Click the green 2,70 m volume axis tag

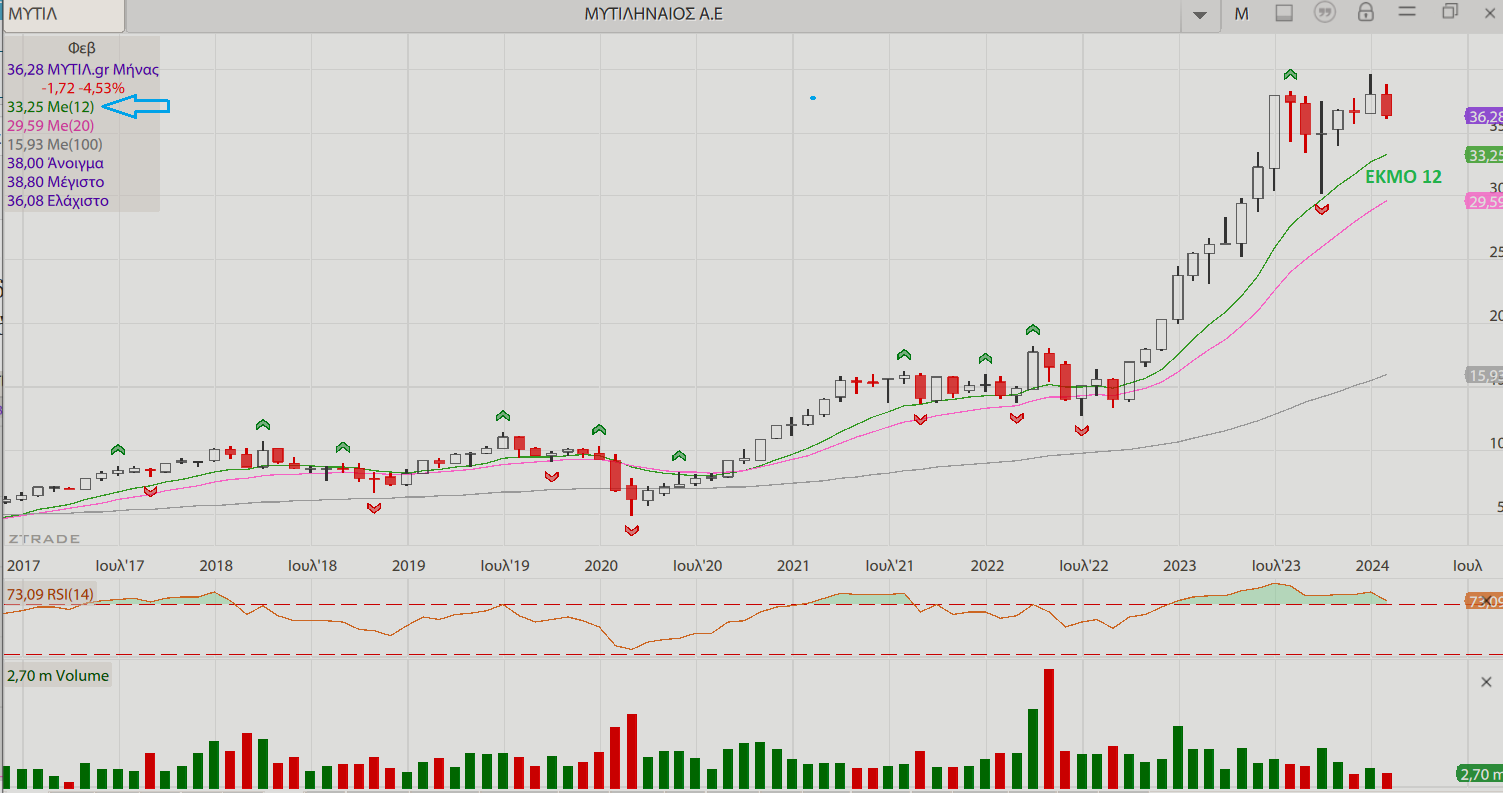coord(1479,774)
